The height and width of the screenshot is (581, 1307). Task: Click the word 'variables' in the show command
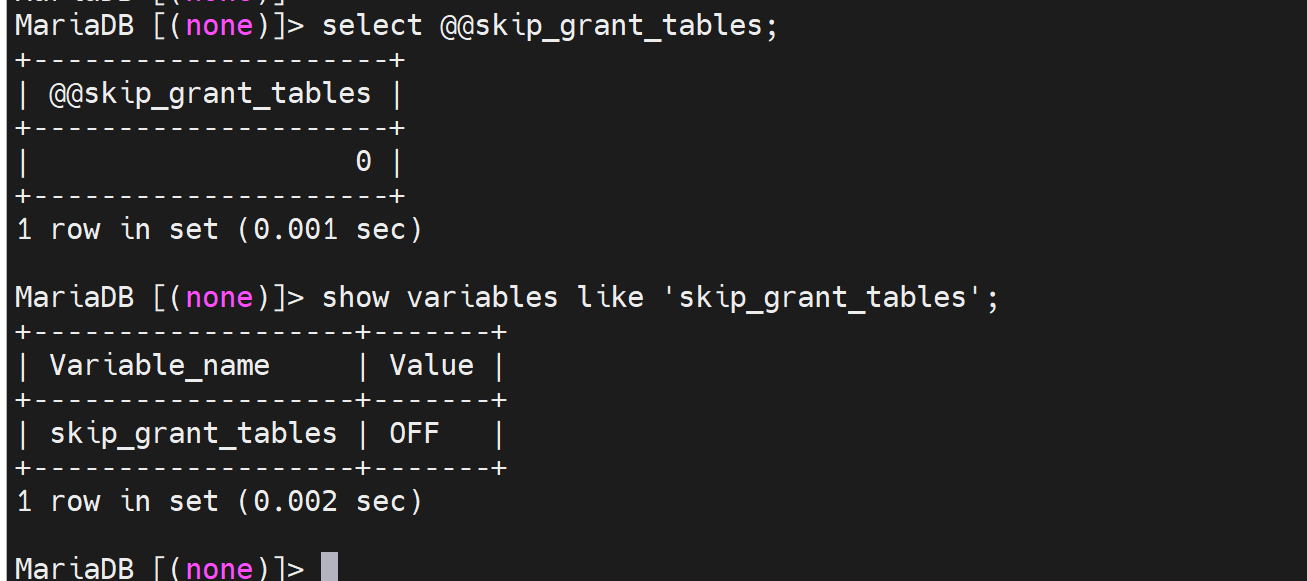pyautogui.click(x=482, y=297)
